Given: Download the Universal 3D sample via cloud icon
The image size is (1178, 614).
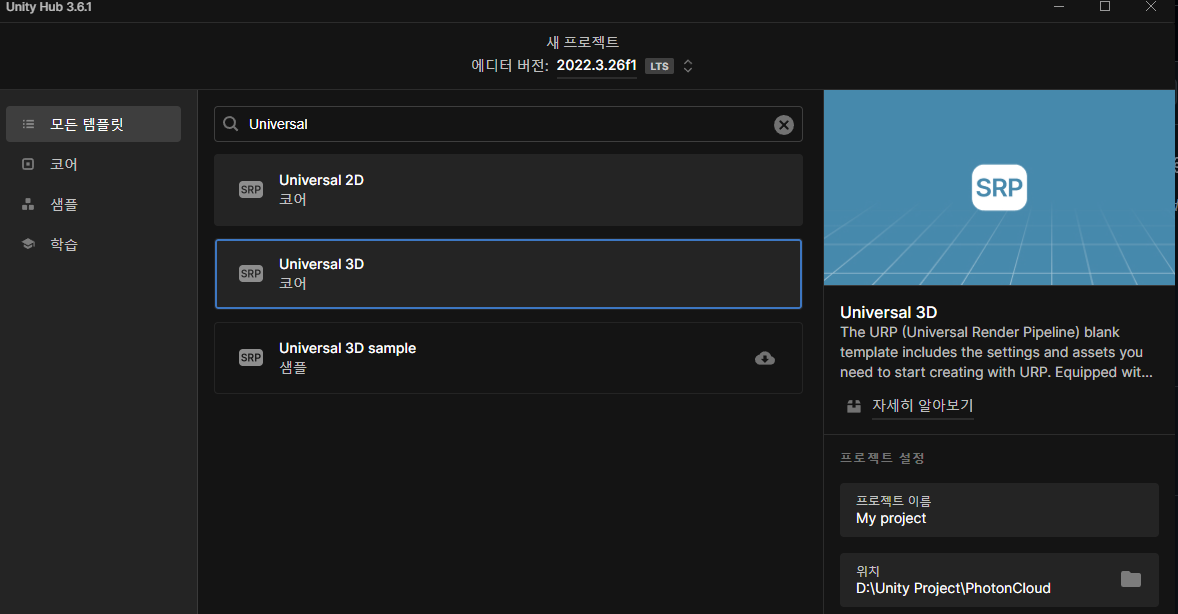Looking at the screenshot, I should [765, 358].
